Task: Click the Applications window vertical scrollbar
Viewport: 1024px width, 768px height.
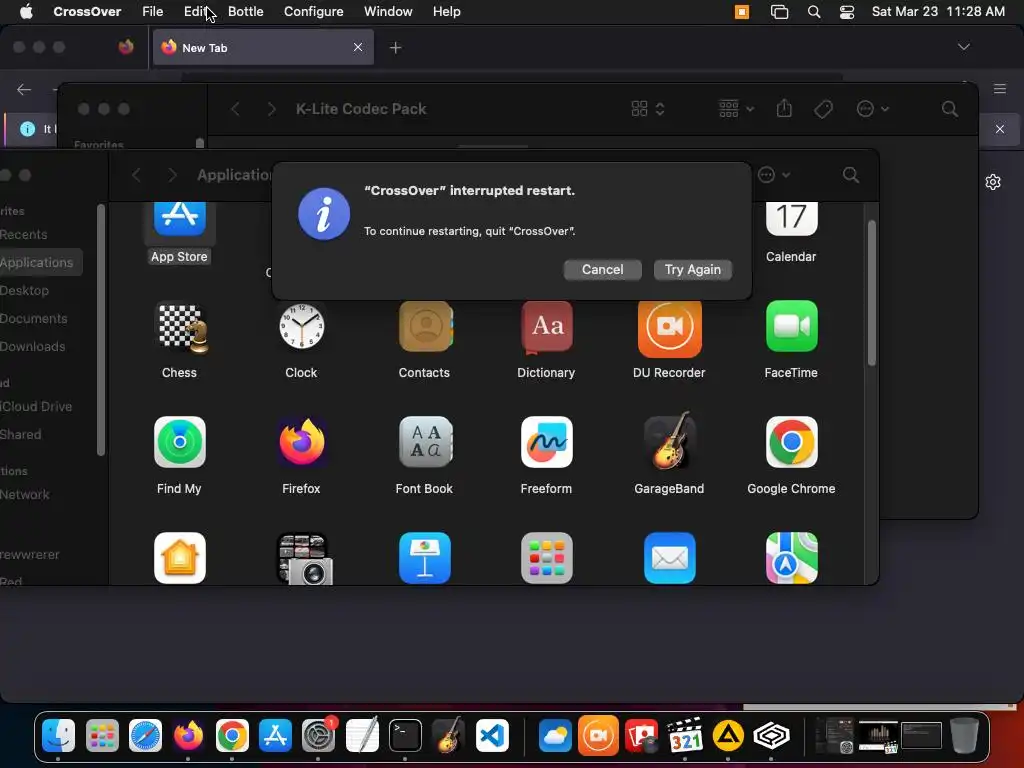Action: [871, 294]
